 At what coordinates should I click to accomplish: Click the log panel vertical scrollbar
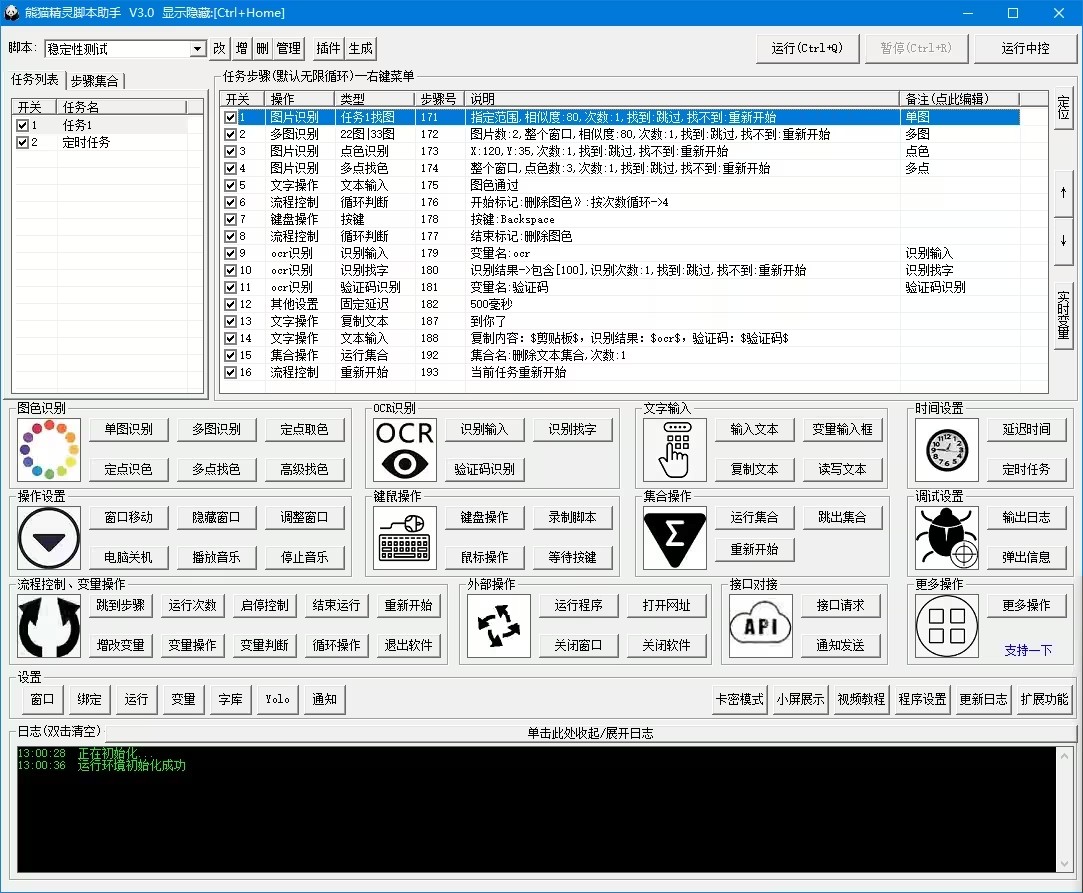(1066, 810)
